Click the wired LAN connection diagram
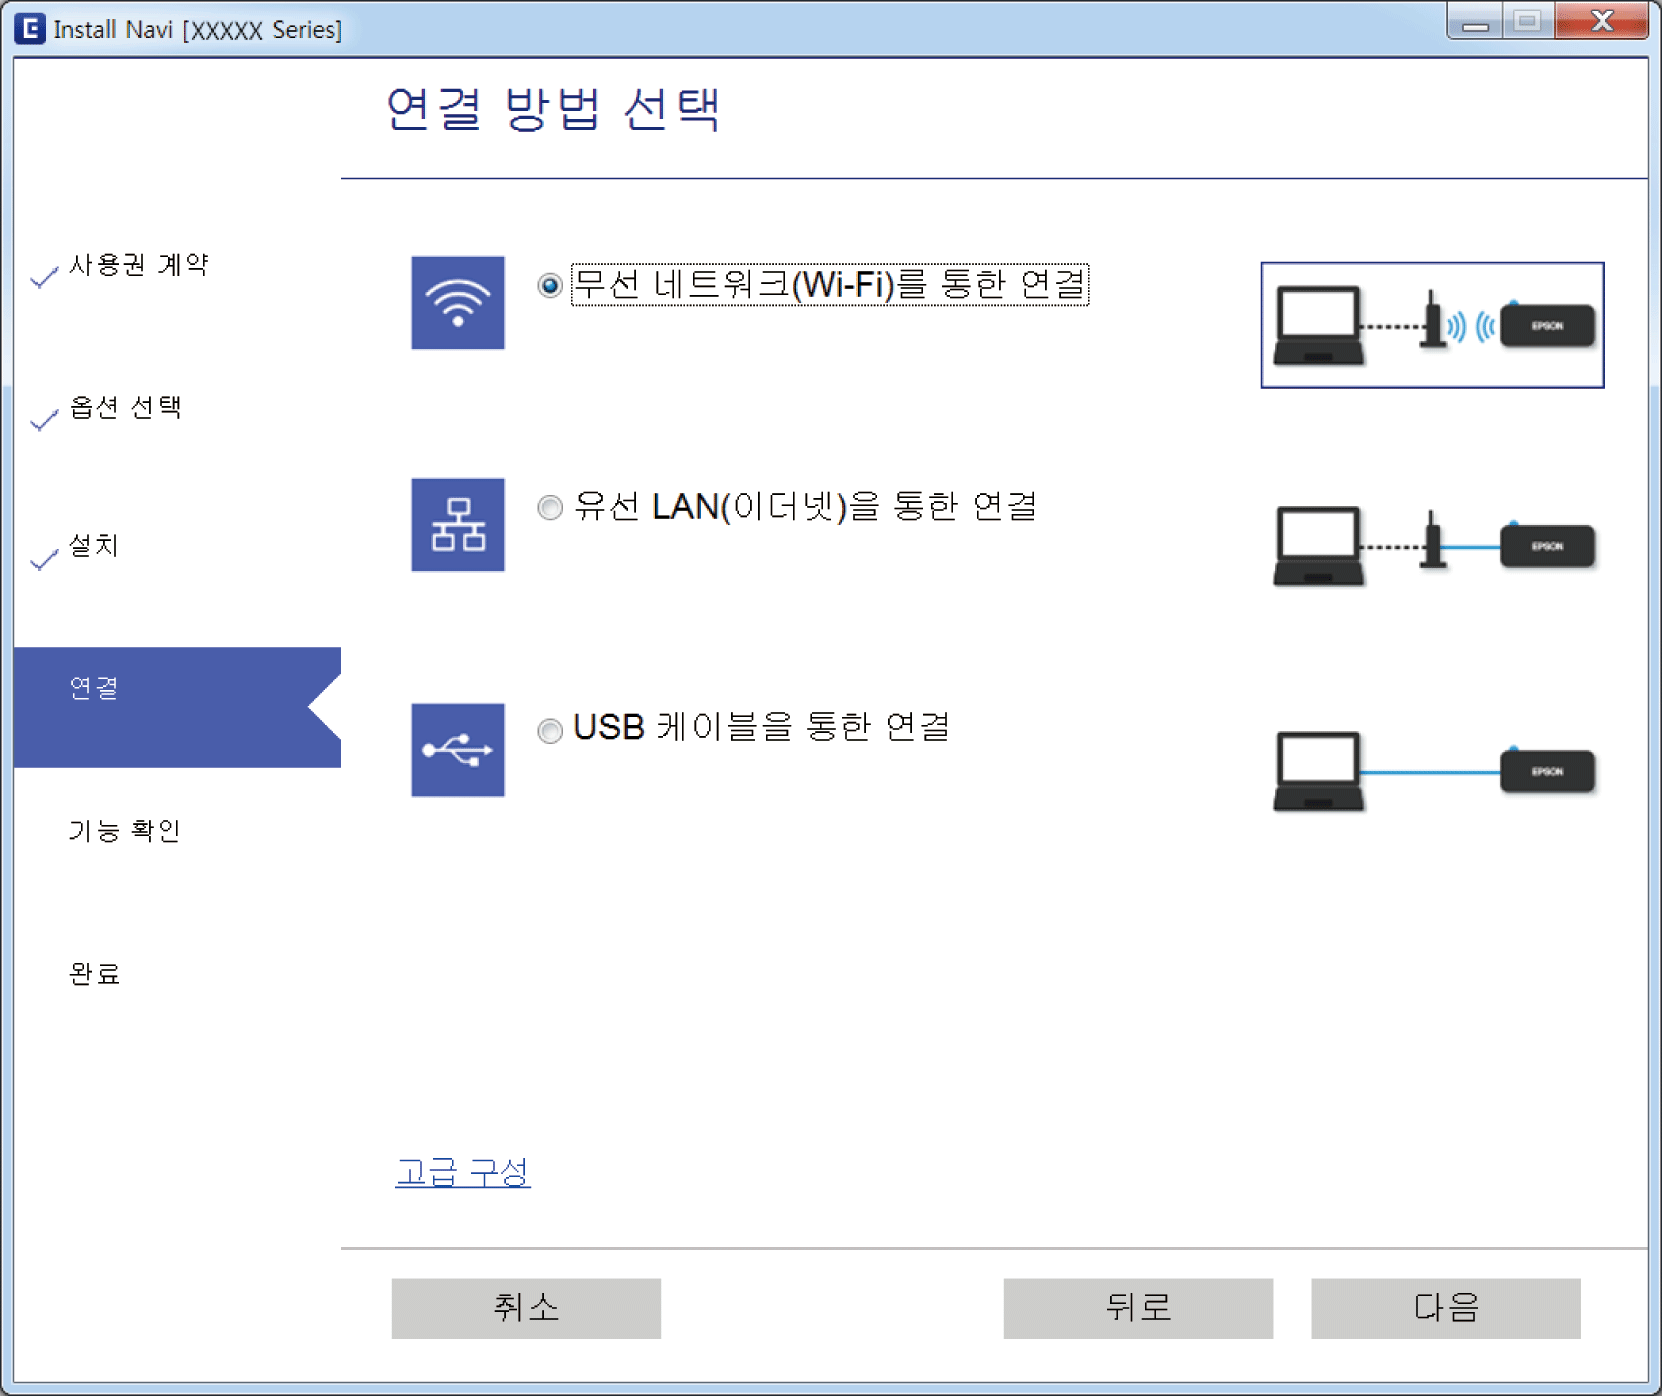1662x1396 pixels. (1431, 547)
